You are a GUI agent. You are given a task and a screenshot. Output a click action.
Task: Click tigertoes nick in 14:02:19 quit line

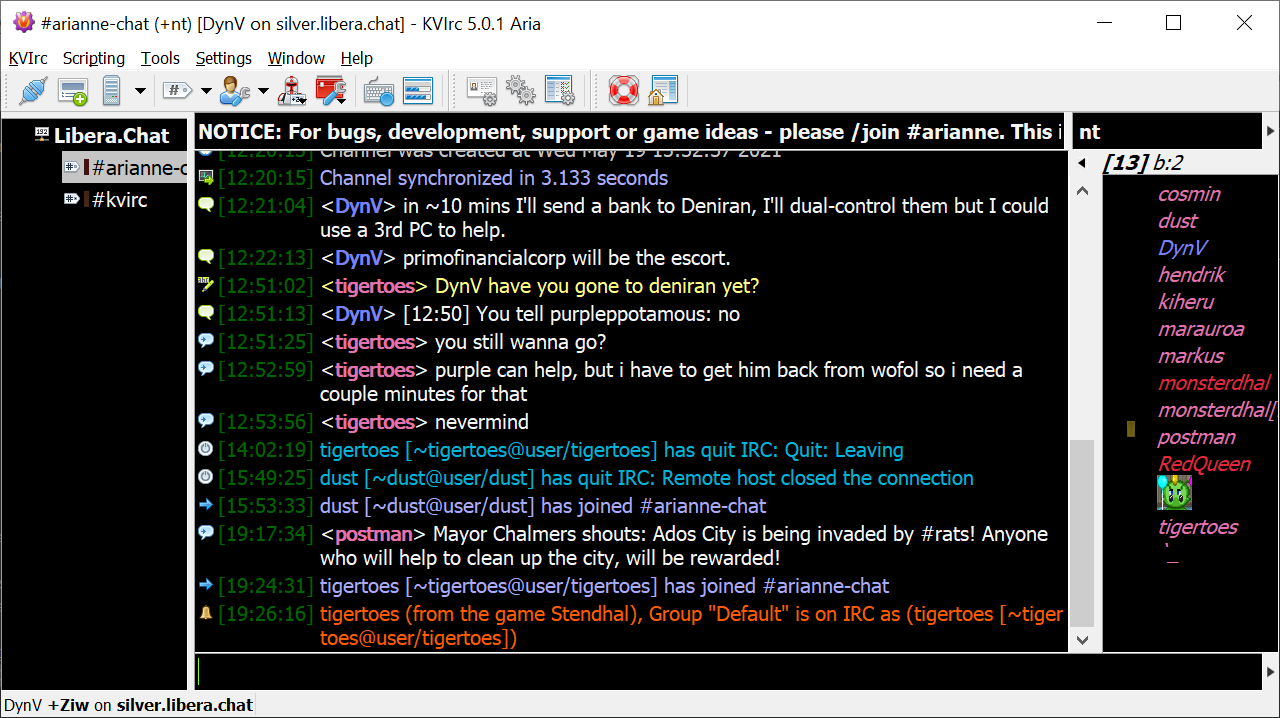(x=360, y=450)
